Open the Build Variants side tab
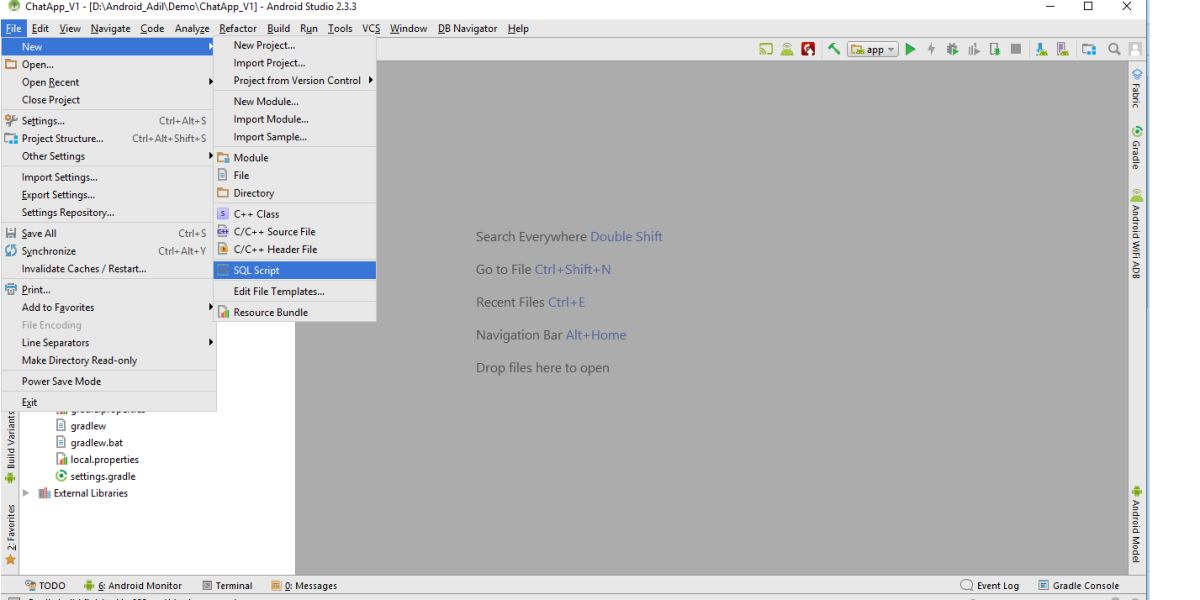Image resolution: width=1200 pixels, height=600 pixels. pyautogui.click(x=11, y=446)
